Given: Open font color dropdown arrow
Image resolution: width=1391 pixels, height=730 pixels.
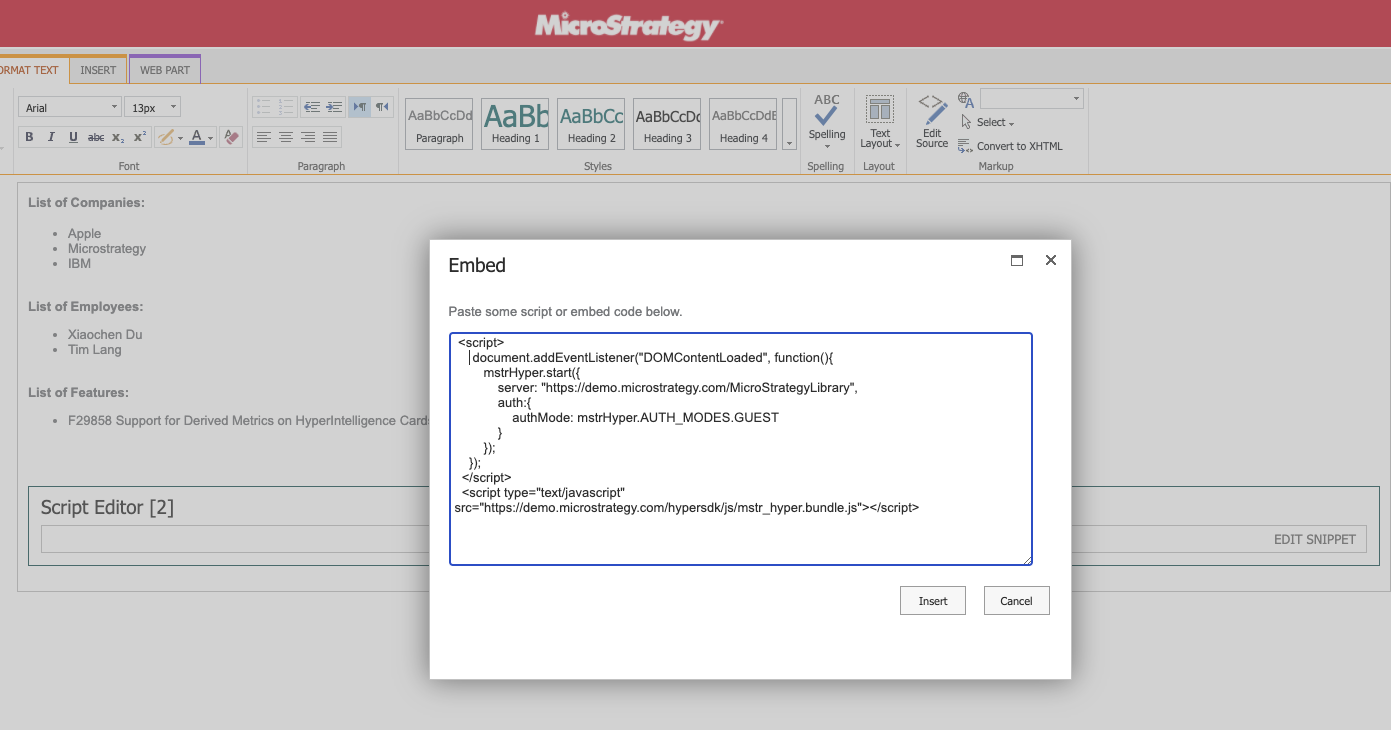Looking at the screenshot, I should point(211,138).
